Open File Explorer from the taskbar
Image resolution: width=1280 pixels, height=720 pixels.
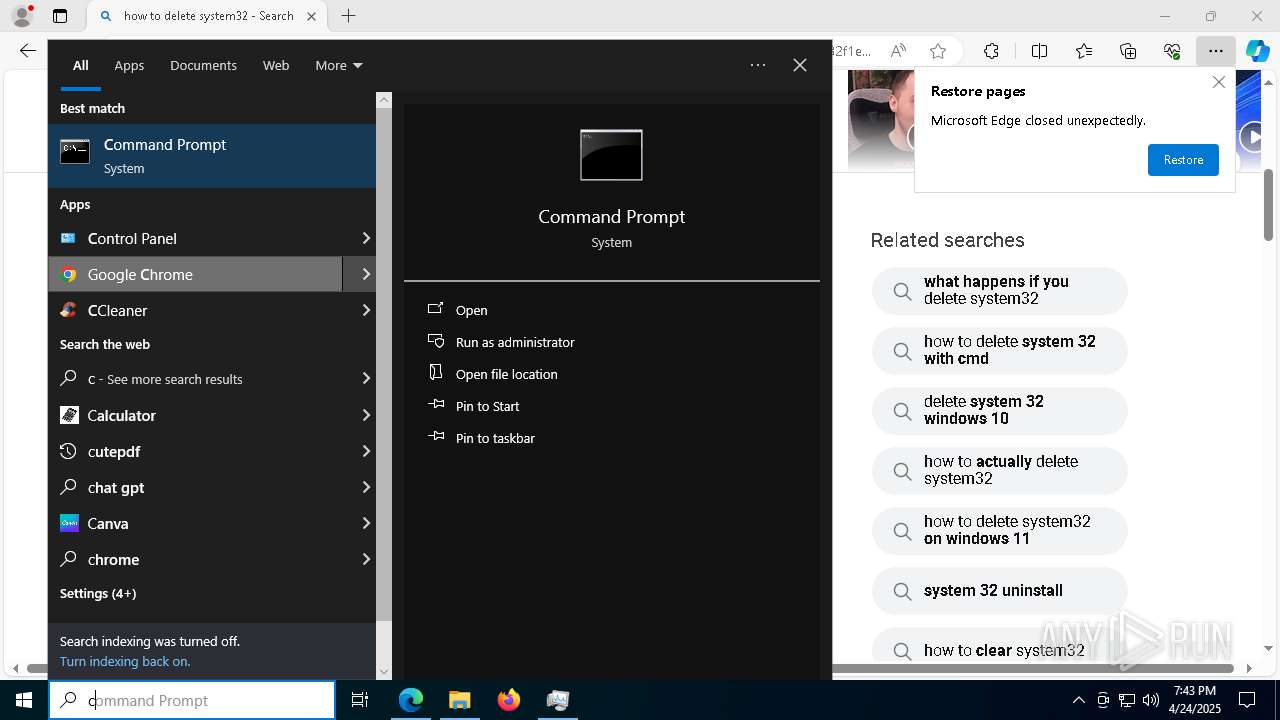(459, 700)
